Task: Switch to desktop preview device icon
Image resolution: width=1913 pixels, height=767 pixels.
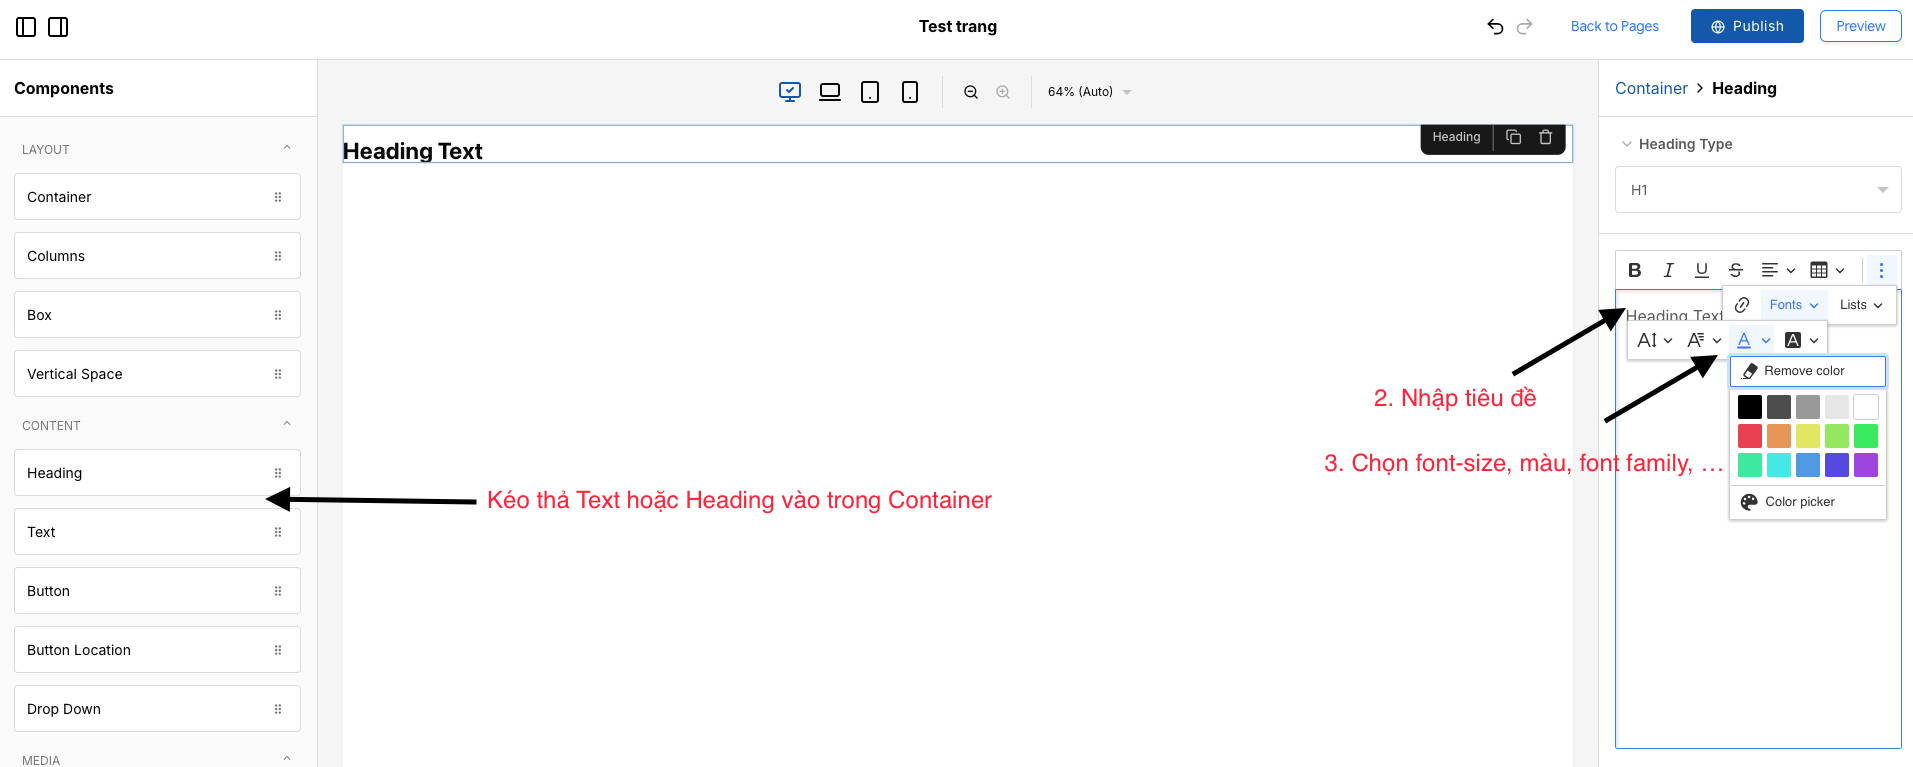Action: (790, 92)
